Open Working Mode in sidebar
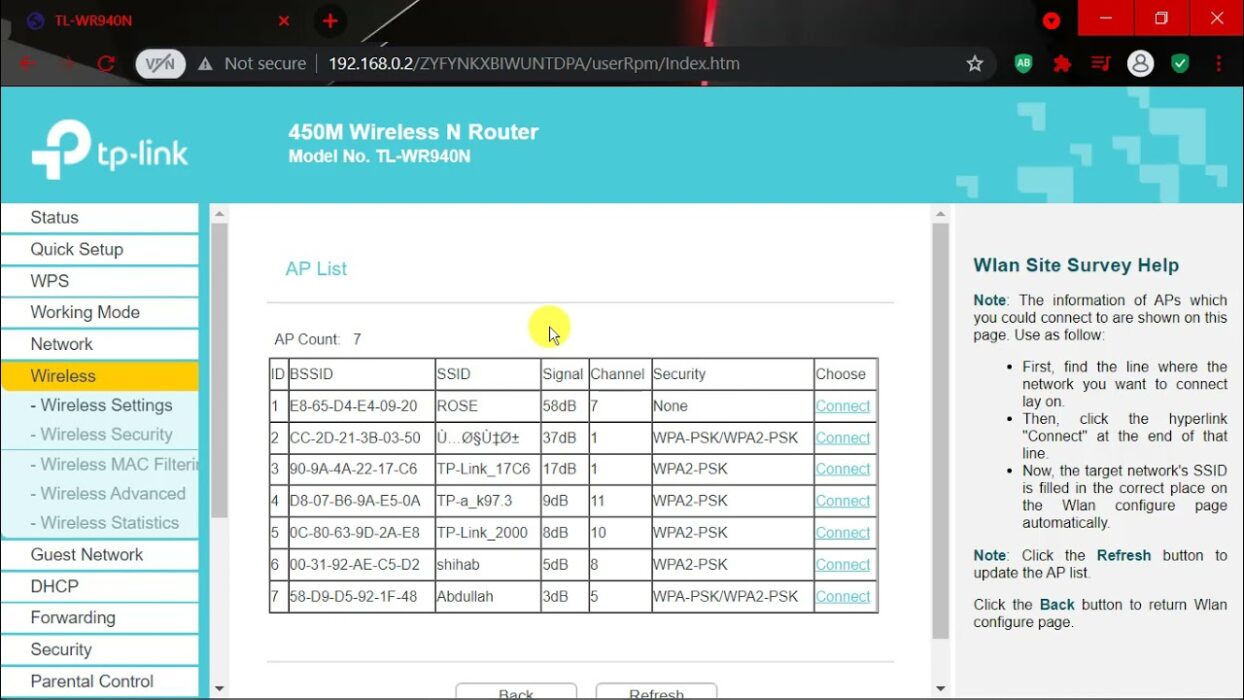 [100, 313]
